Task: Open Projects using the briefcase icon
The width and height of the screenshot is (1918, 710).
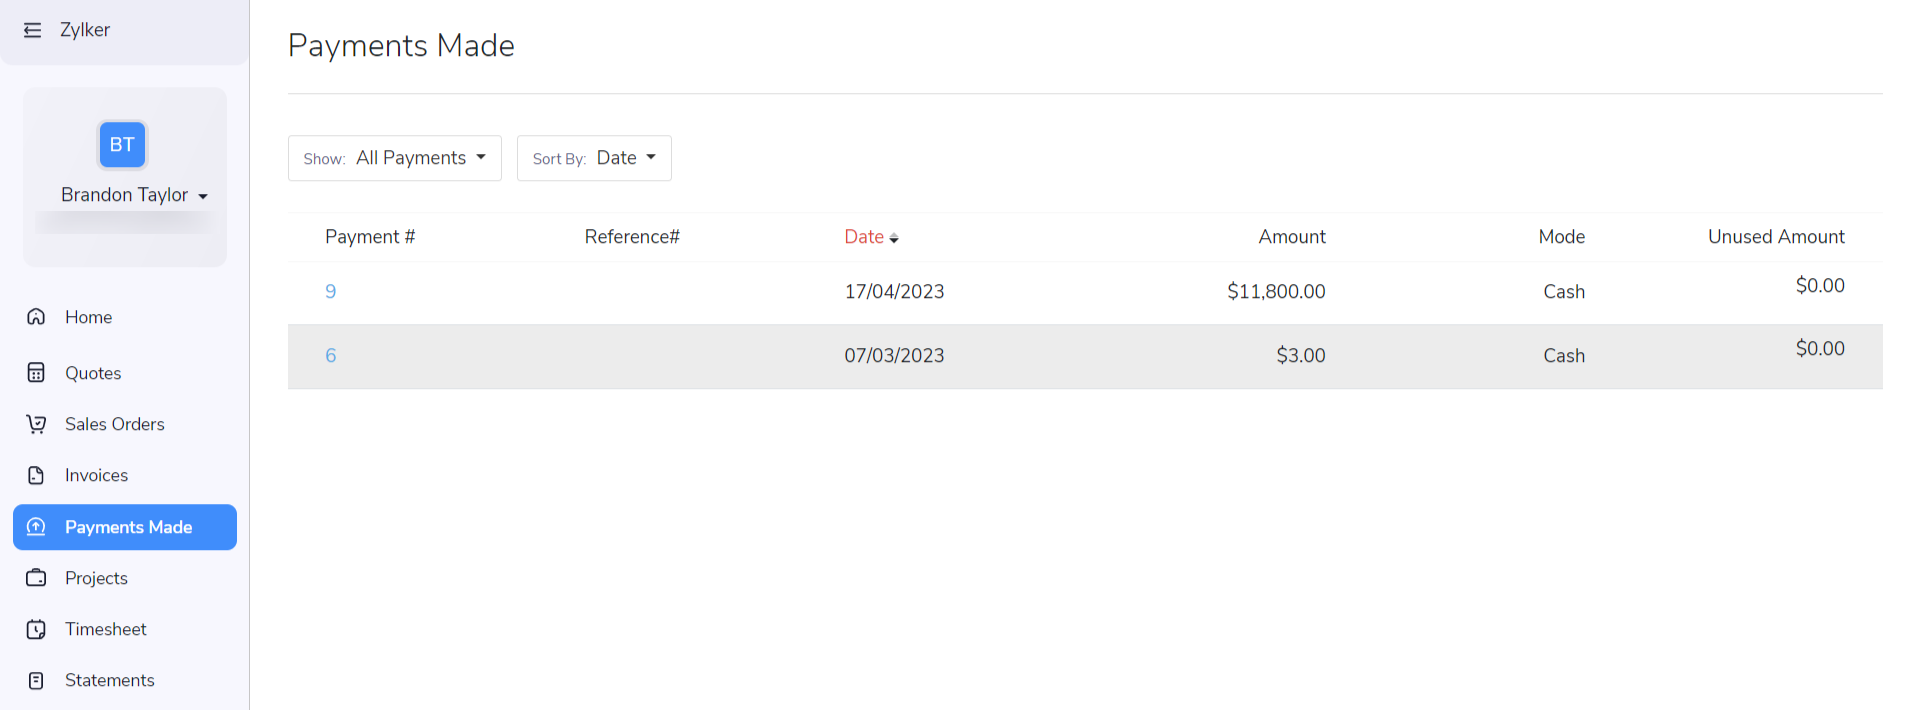Action: tap(36, 578)
